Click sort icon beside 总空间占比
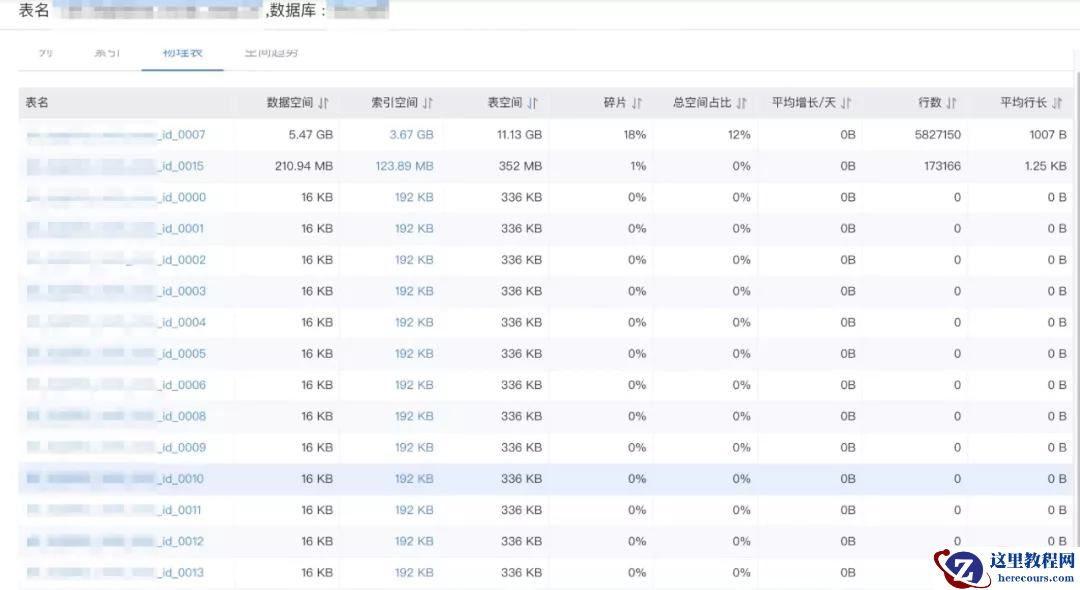The image size is (1080, 590). point(742,103)
